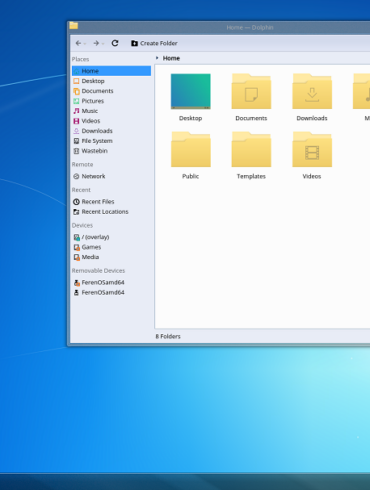
Task: Select first FerenOSamd64 removable device
Action: (x=111, y=282)
